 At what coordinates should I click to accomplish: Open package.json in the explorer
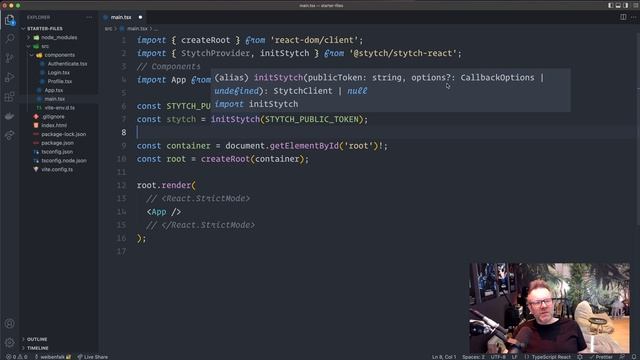(x=57, y=143)
